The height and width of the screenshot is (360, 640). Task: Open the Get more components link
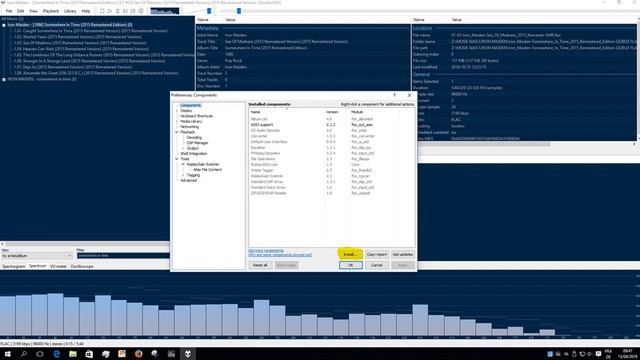tap(266, 251)
